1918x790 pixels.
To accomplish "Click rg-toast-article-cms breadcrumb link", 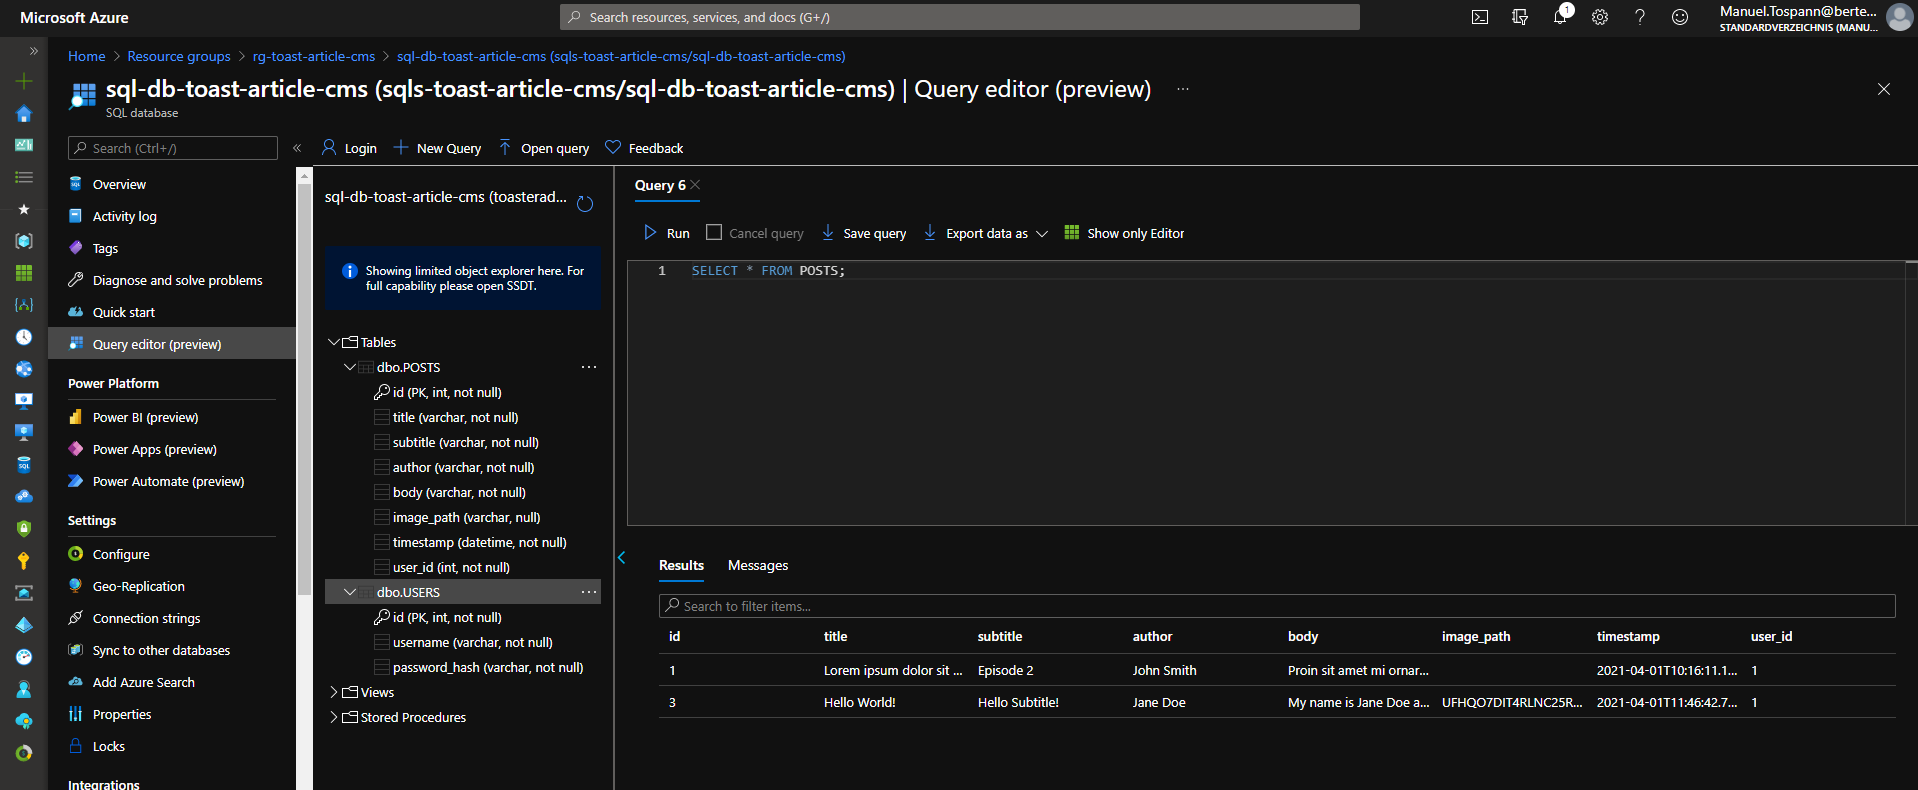I will pyautogui.click(x=314, y=56).
